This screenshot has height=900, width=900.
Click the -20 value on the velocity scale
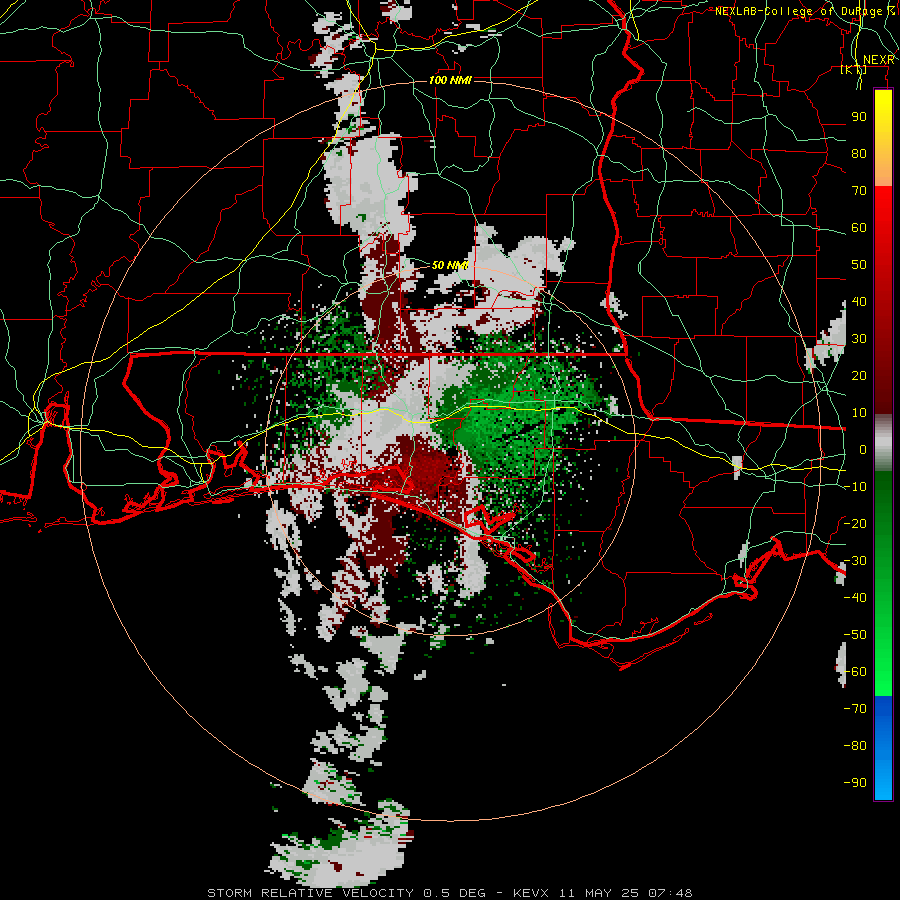point(855,524)
